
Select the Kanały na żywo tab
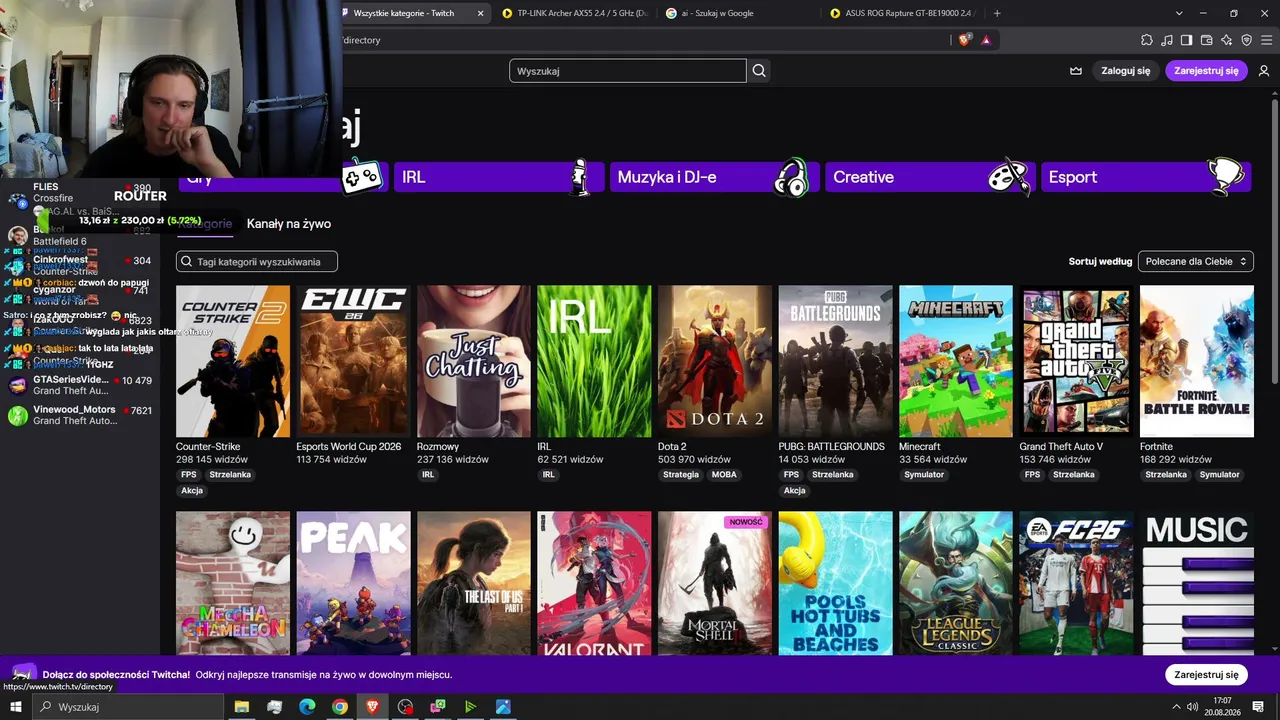click(289, 224)
